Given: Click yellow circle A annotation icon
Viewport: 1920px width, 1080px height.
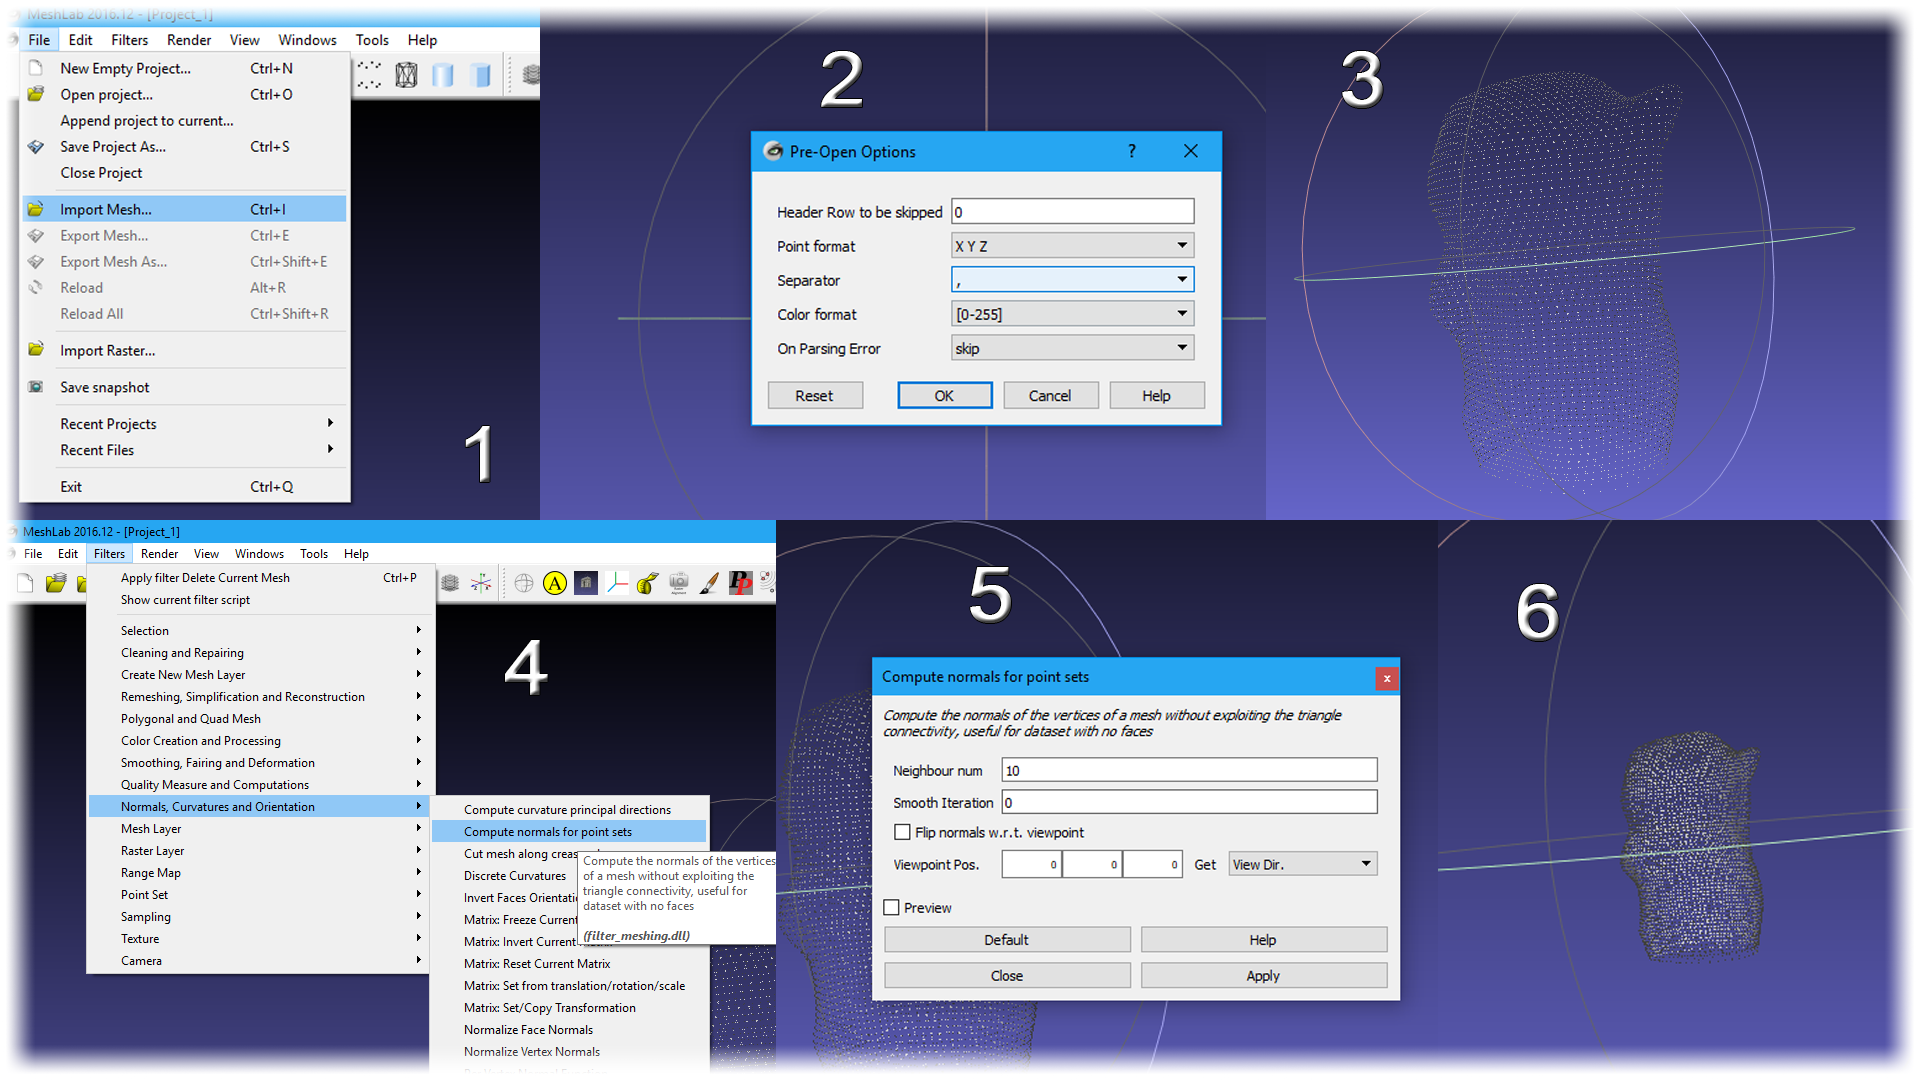Looking at the screenshot, I should pyautogui.click(x=554, y=583).
